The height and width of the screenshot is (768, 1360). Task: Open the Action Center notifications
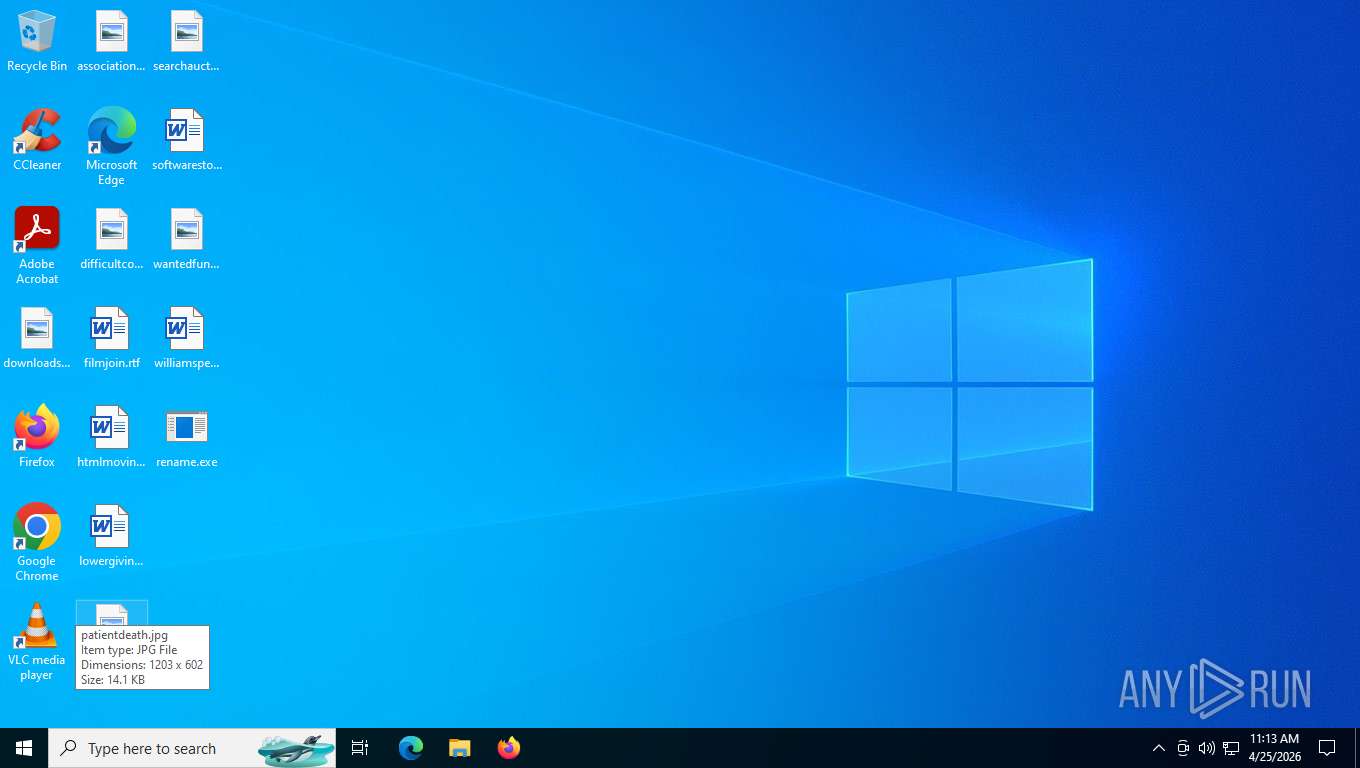coord(1327,748)
